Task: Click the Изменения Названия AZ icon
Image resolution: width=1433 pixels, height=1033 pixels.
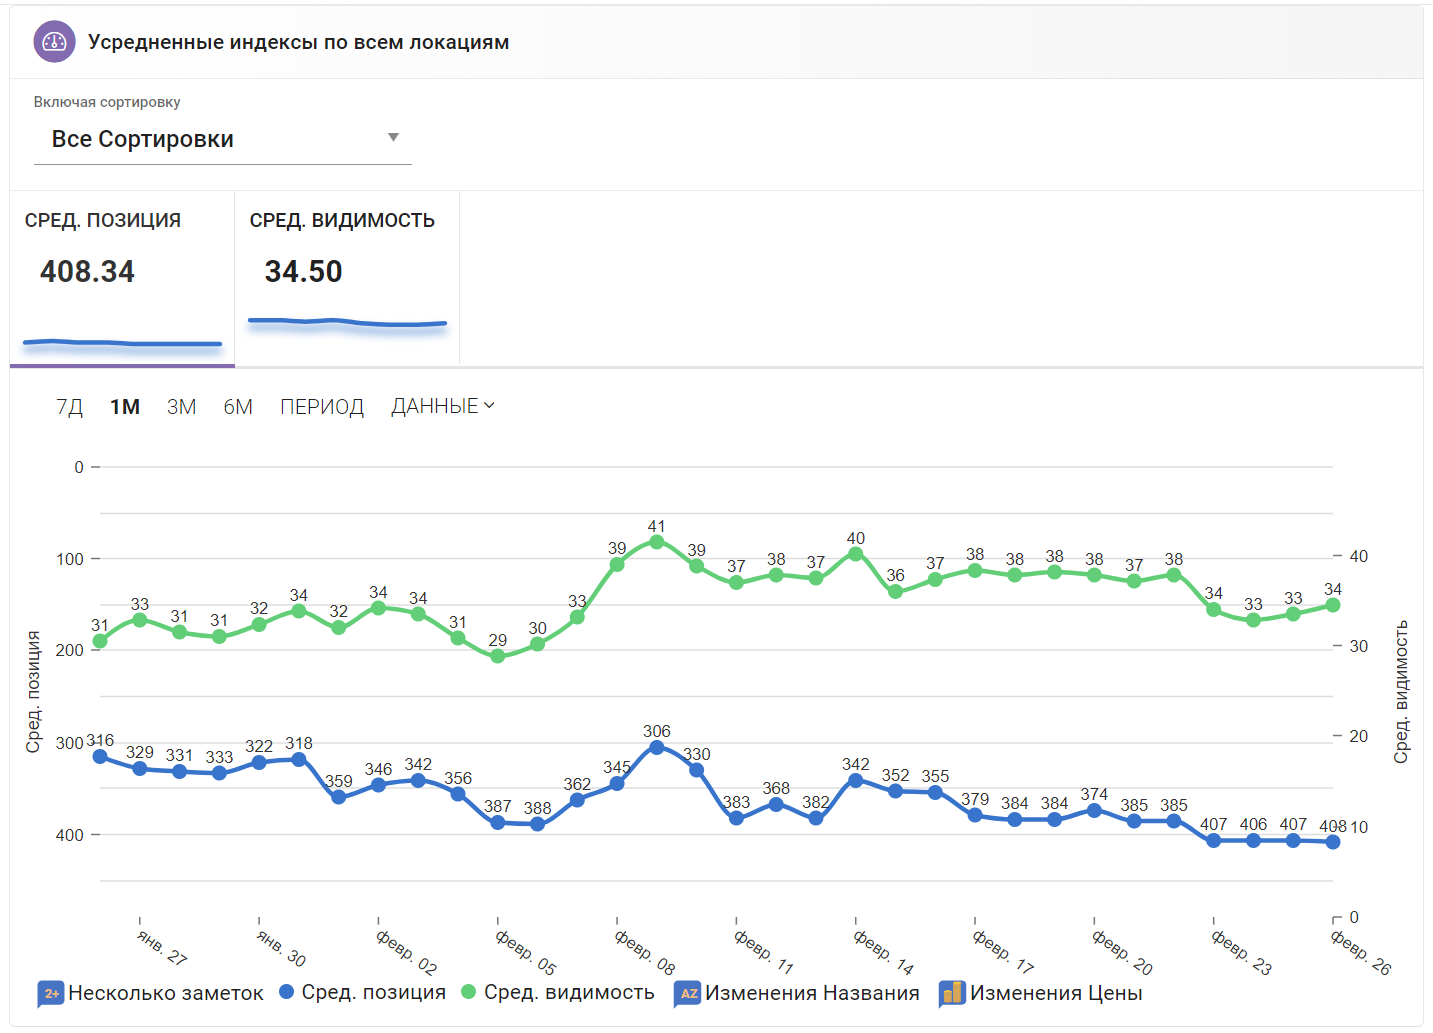Action: pyautogui.click(x=688, y=993)
